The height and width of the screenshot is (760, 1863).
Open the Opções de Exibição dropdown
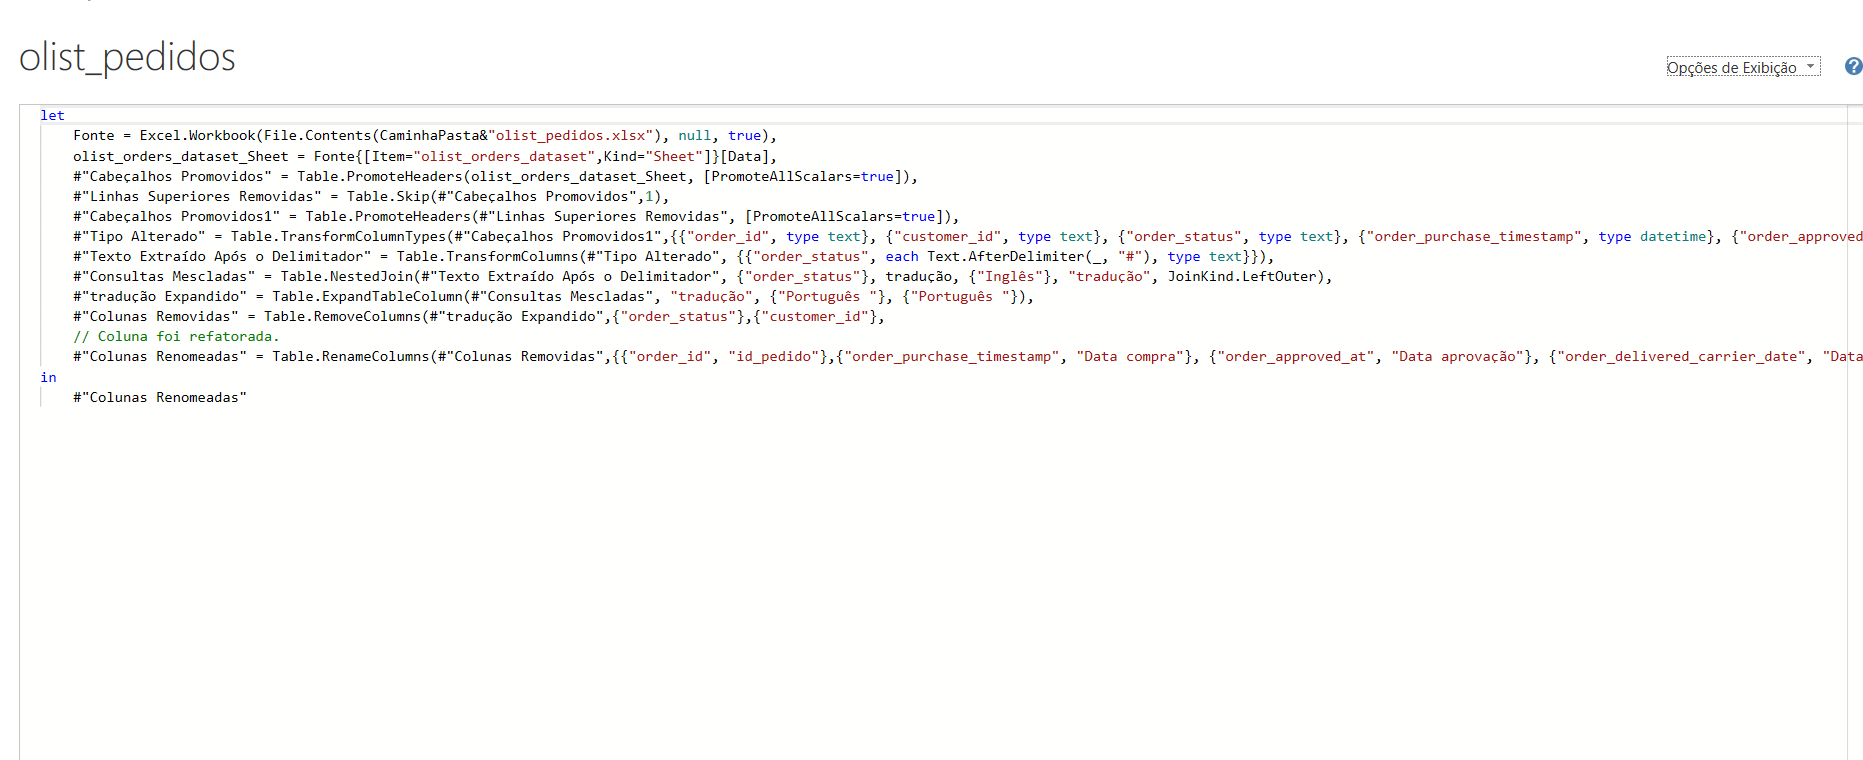point(1742,67)
